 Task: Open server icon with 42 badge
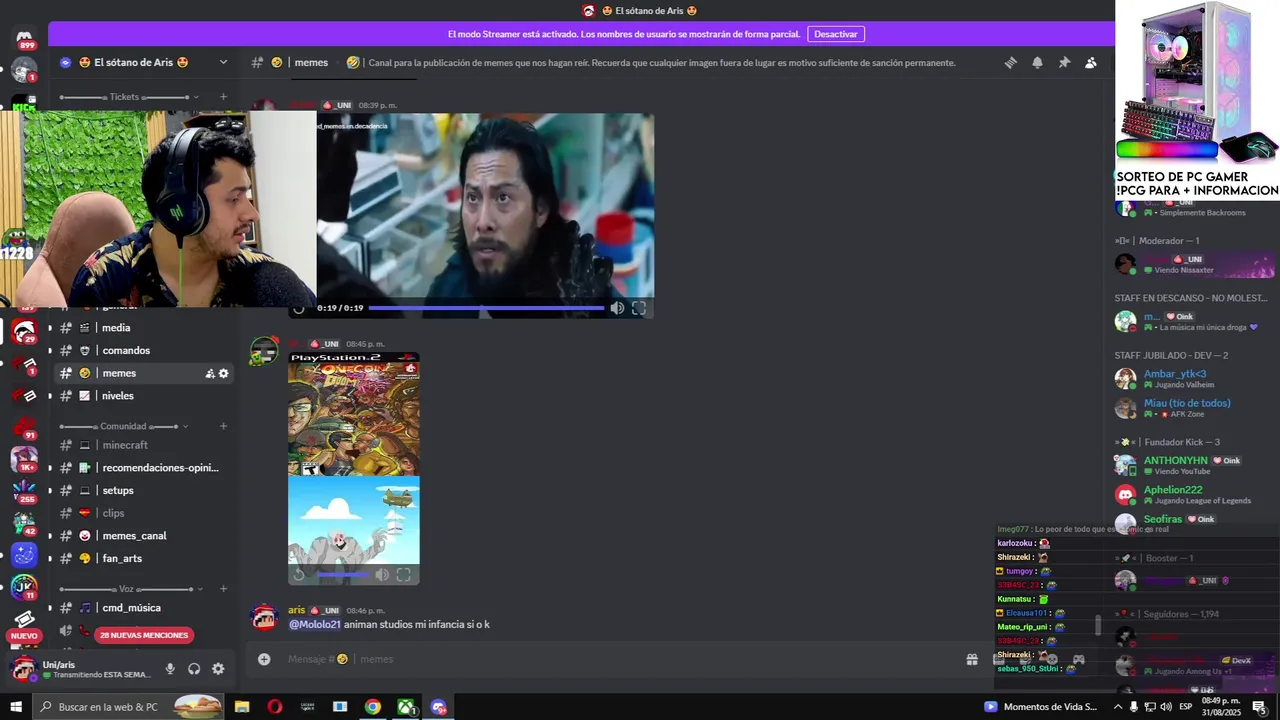point(24,523)
